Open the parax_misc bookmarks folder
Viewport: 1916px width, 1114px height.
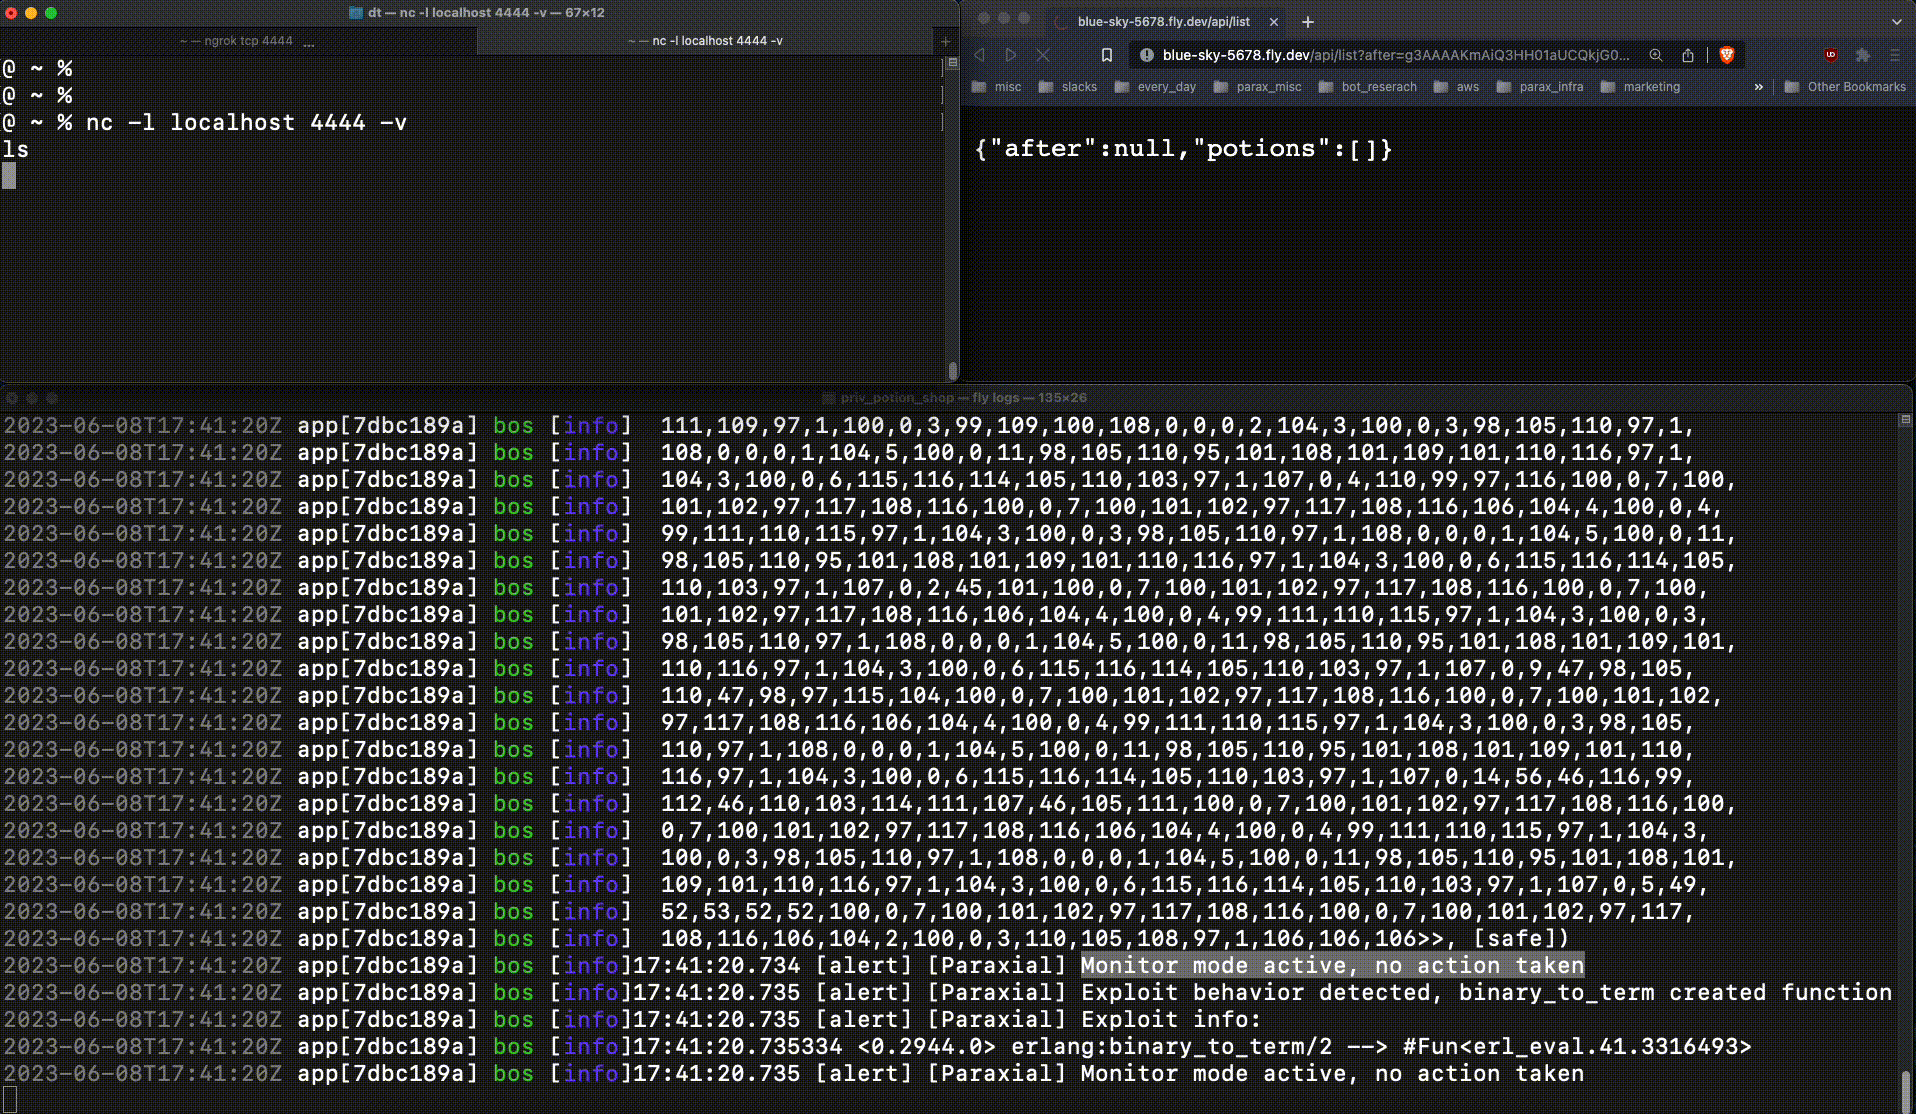click(1257, 87)
